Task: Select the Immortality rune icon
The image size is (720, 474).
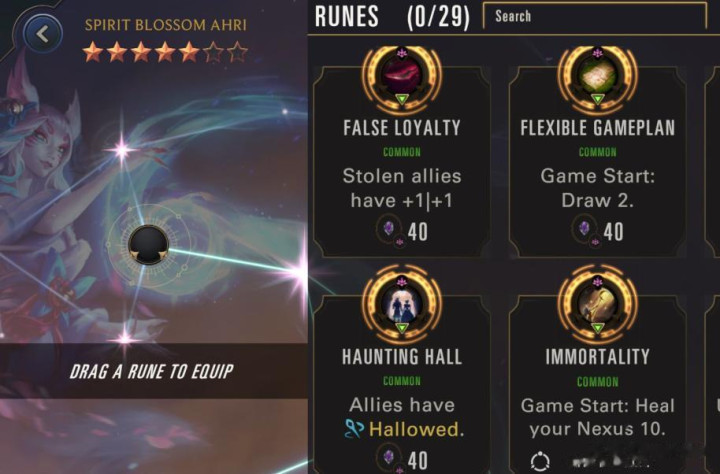Action: click(597, 306)
